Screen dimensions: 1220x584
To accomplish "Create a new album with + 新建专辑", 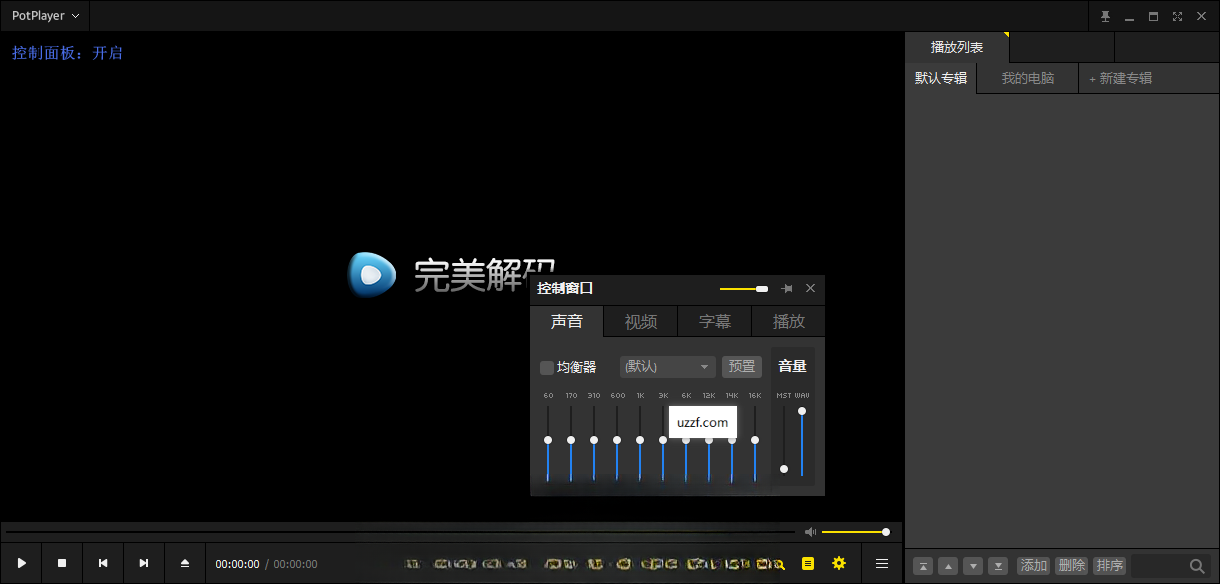I will [x=1120, y=78].
